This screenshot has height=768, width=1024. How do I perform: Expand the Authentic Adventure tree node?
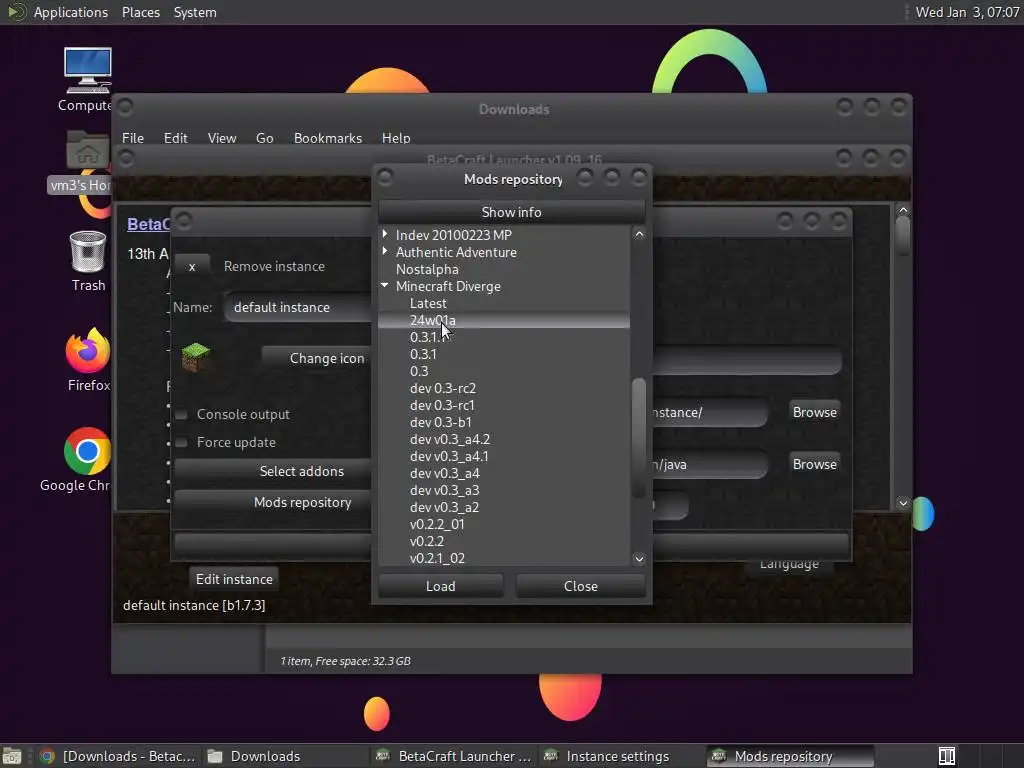click(385, 251)
